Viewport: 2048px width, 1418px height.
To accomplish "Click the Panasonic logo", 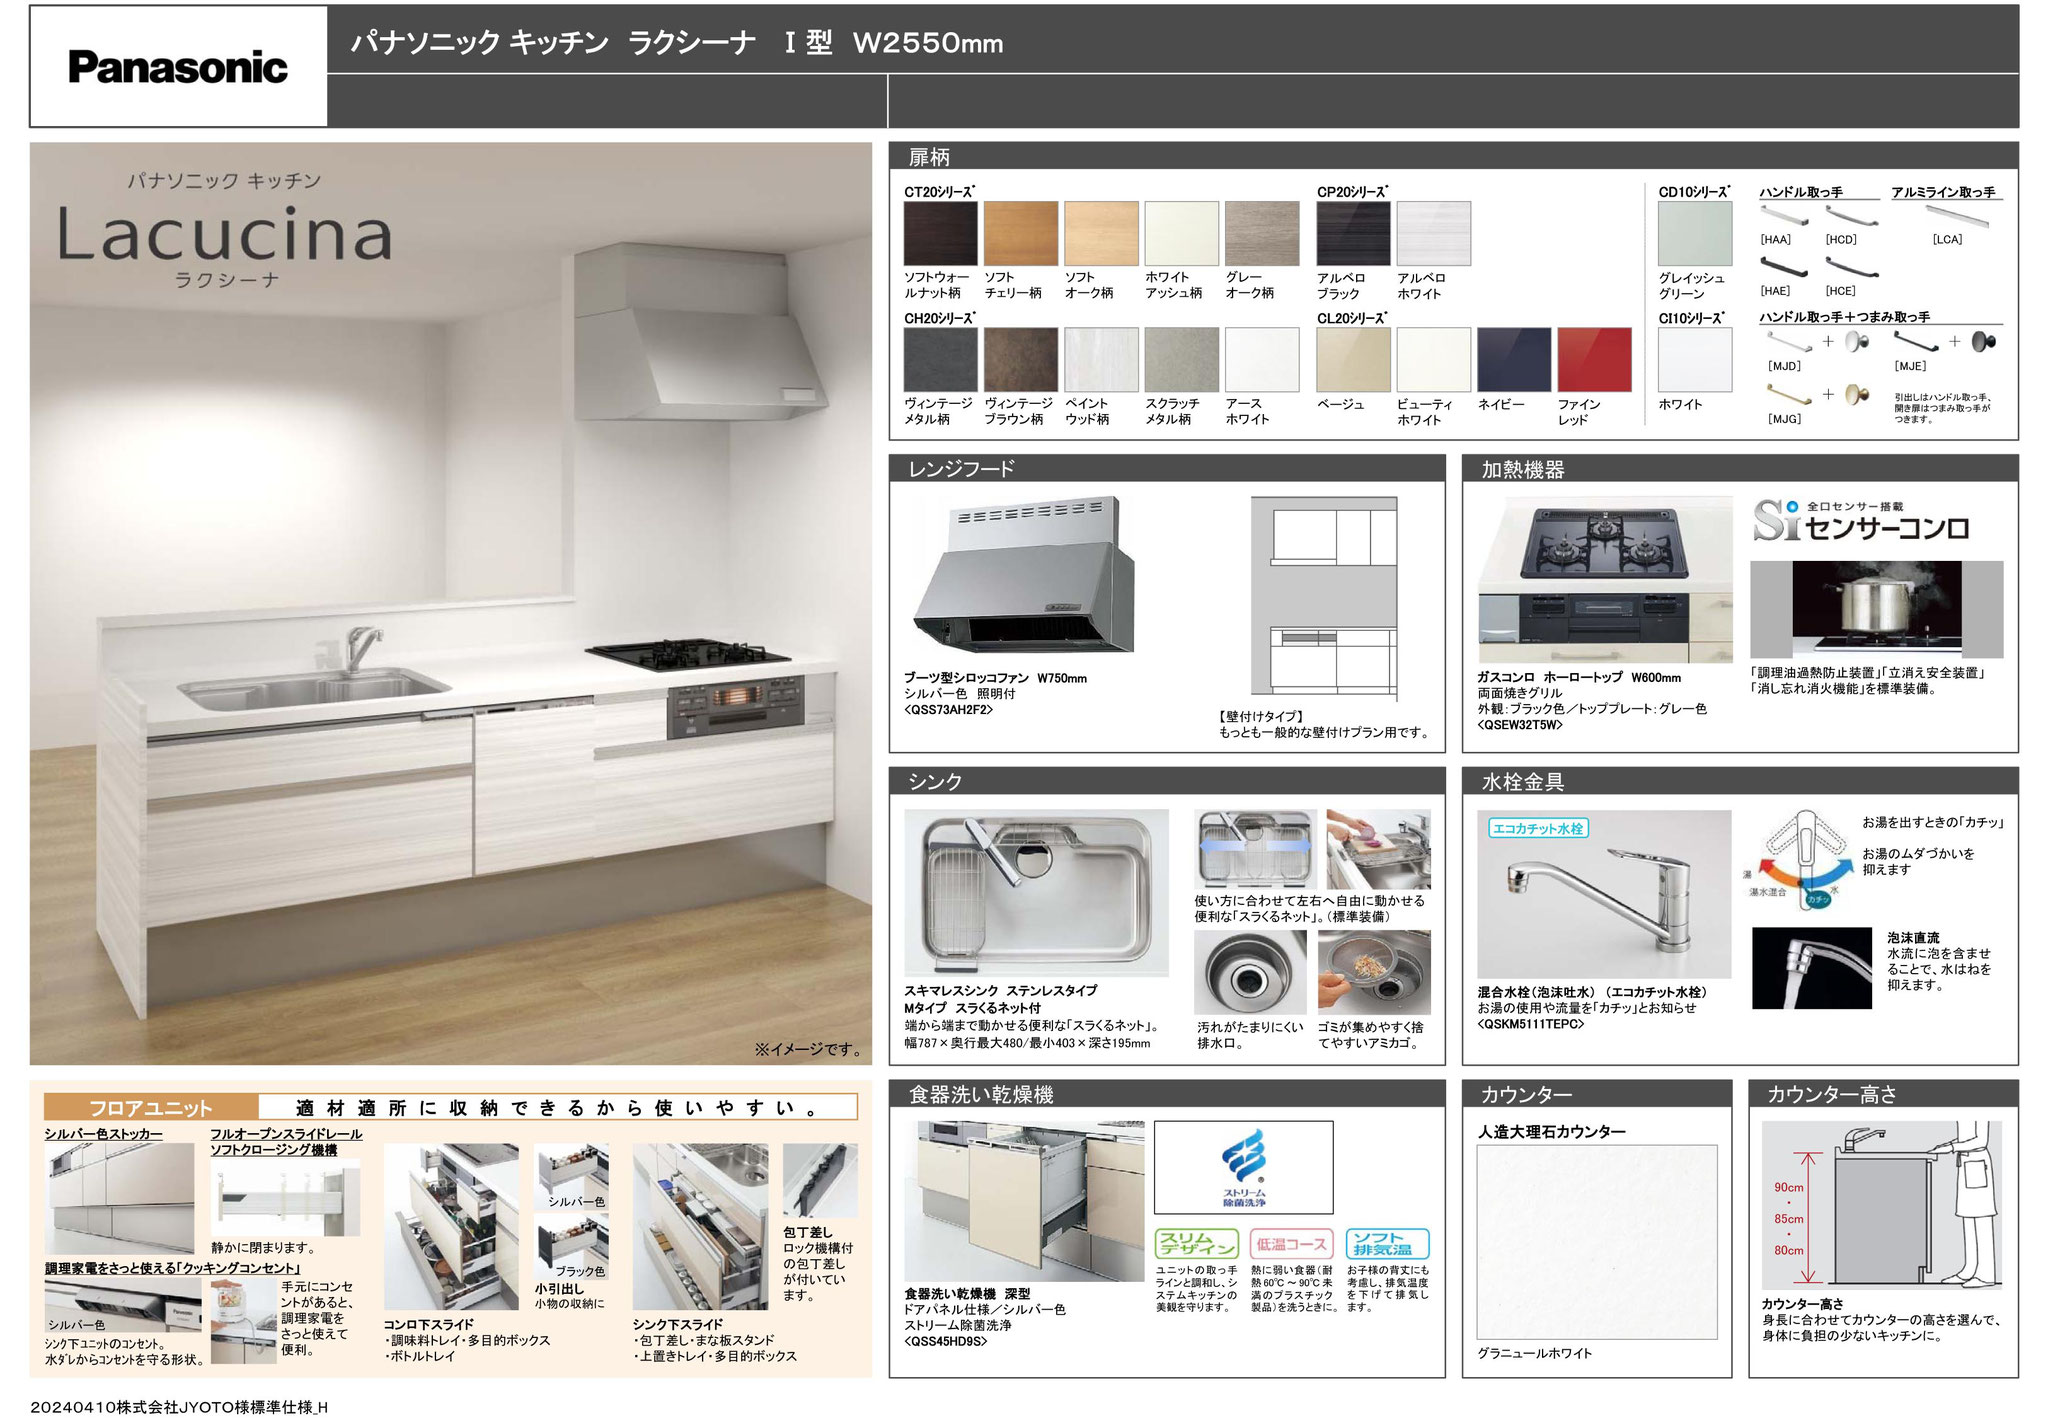I will tap(178, 67).
